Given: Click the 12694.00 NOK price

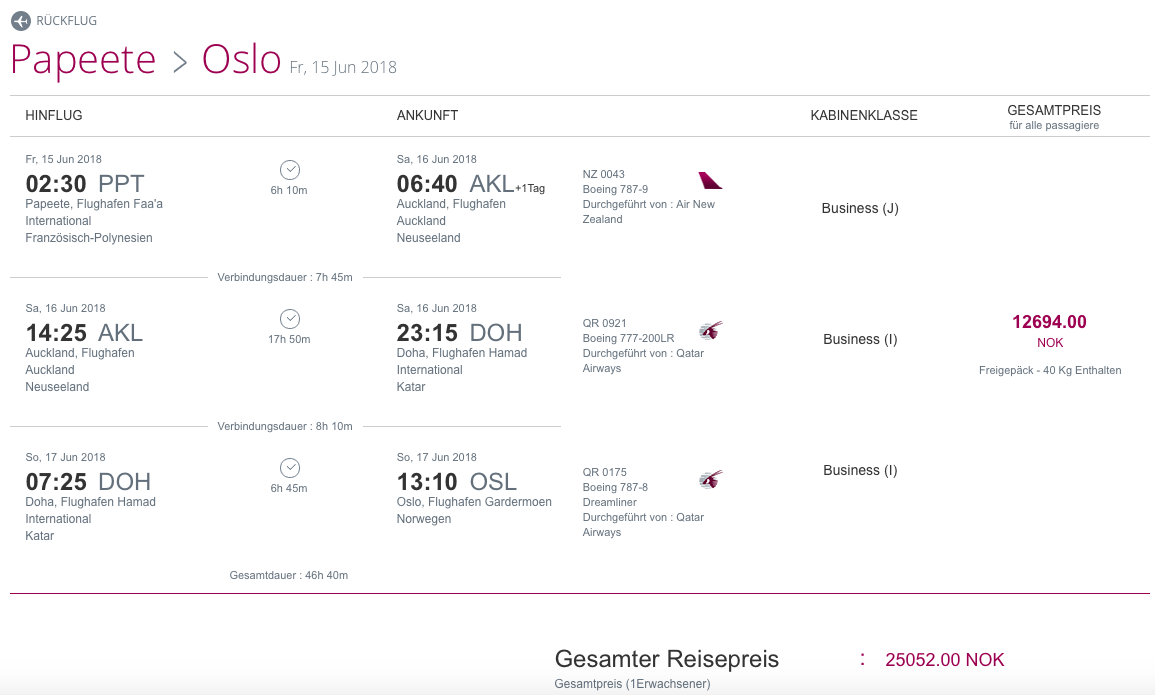Looking at the screenshot, I should click(1049, 322).
